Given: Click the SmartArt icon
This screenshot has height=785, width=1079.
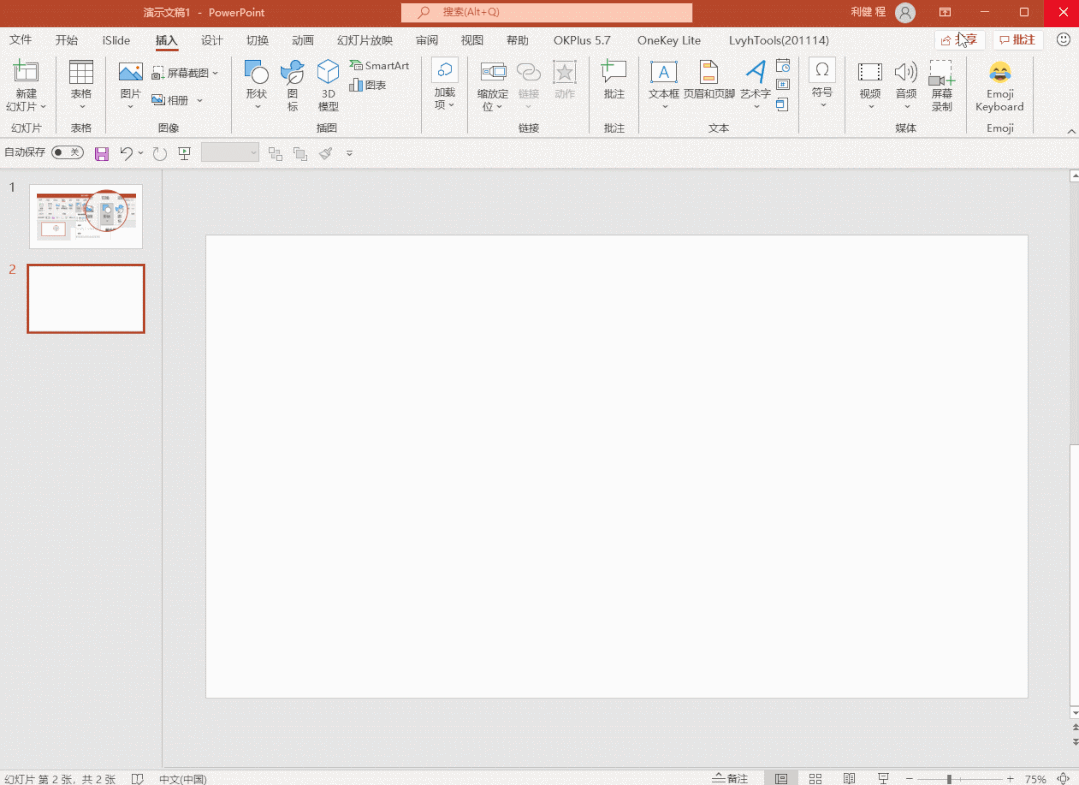Looking at the screenshot, I should coord(379,66).
